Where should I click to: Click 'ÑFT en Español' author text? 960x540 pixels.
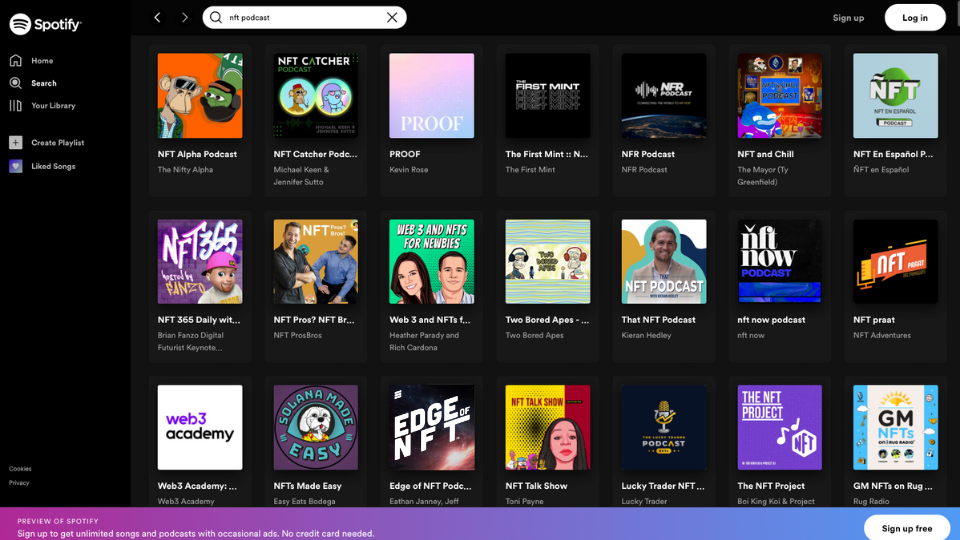[x=881, y=170]
